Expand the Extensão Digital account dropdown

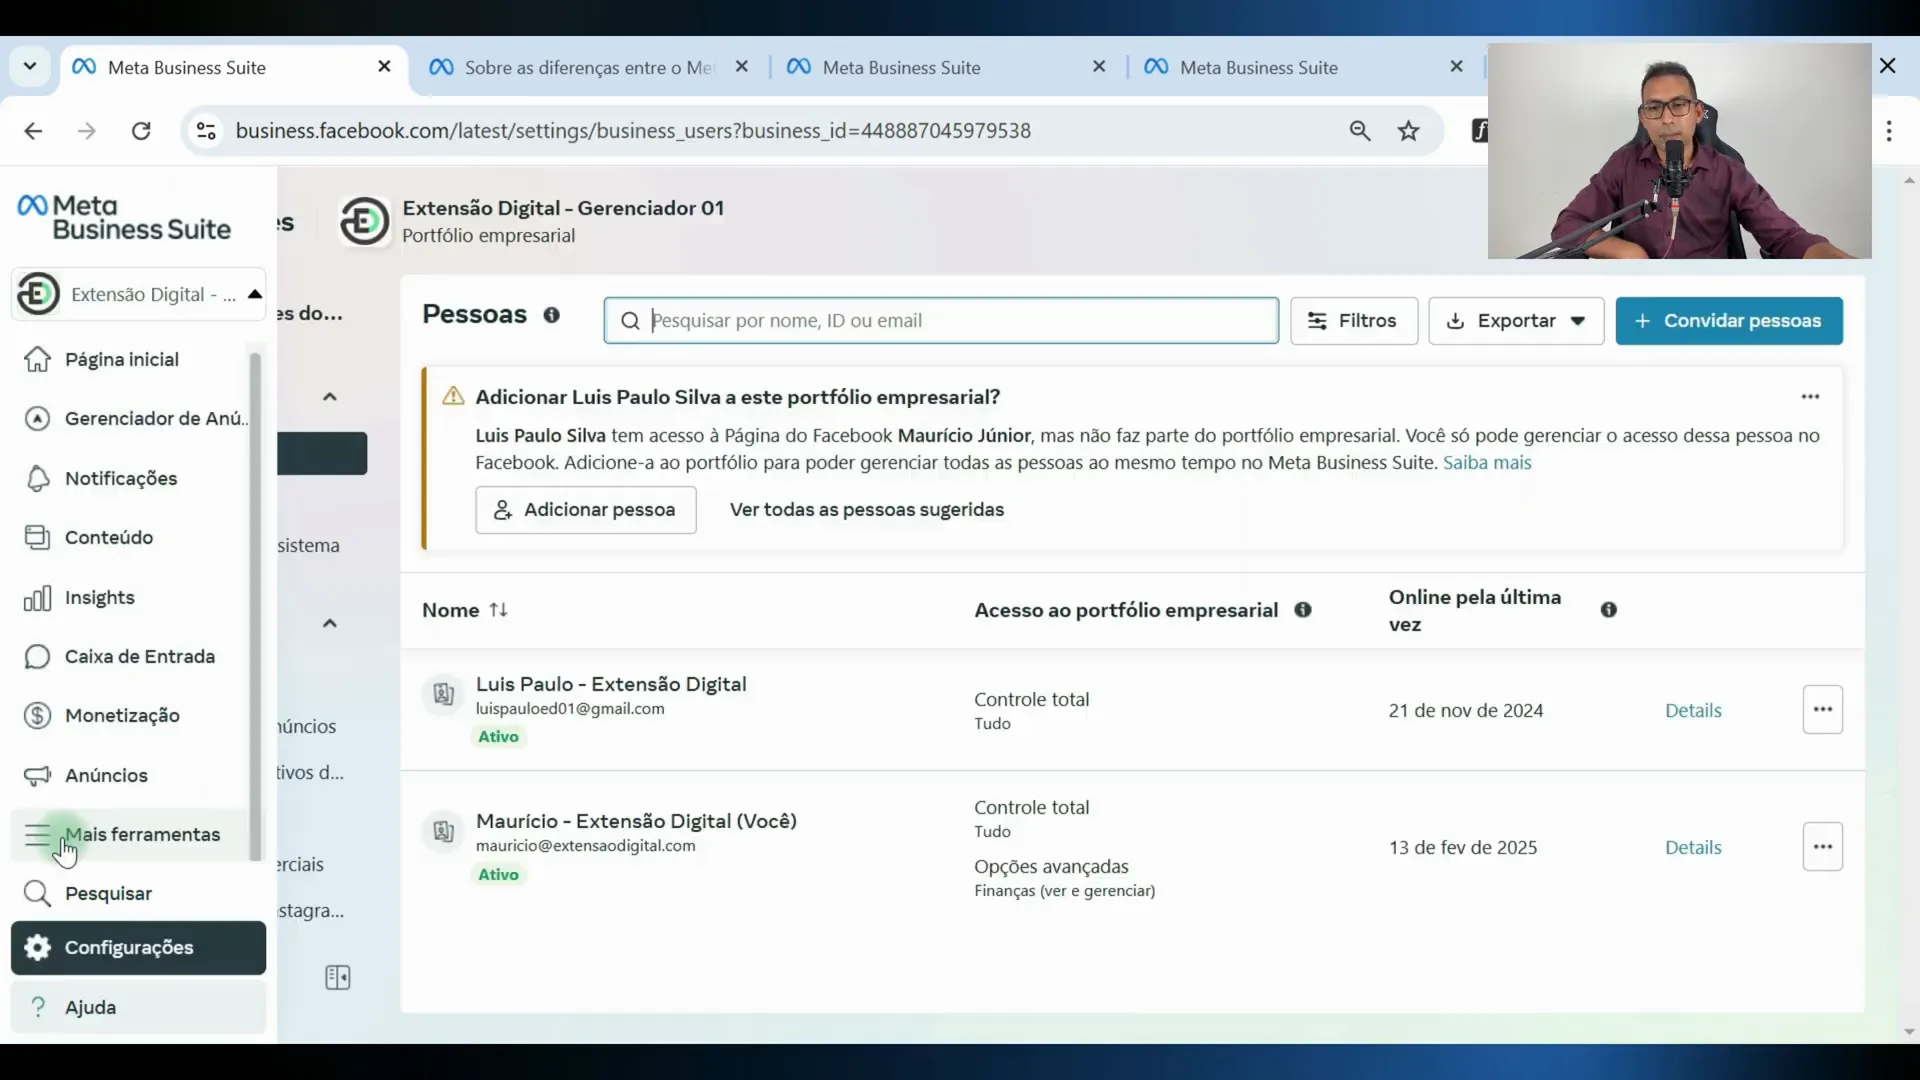[139, 294]
